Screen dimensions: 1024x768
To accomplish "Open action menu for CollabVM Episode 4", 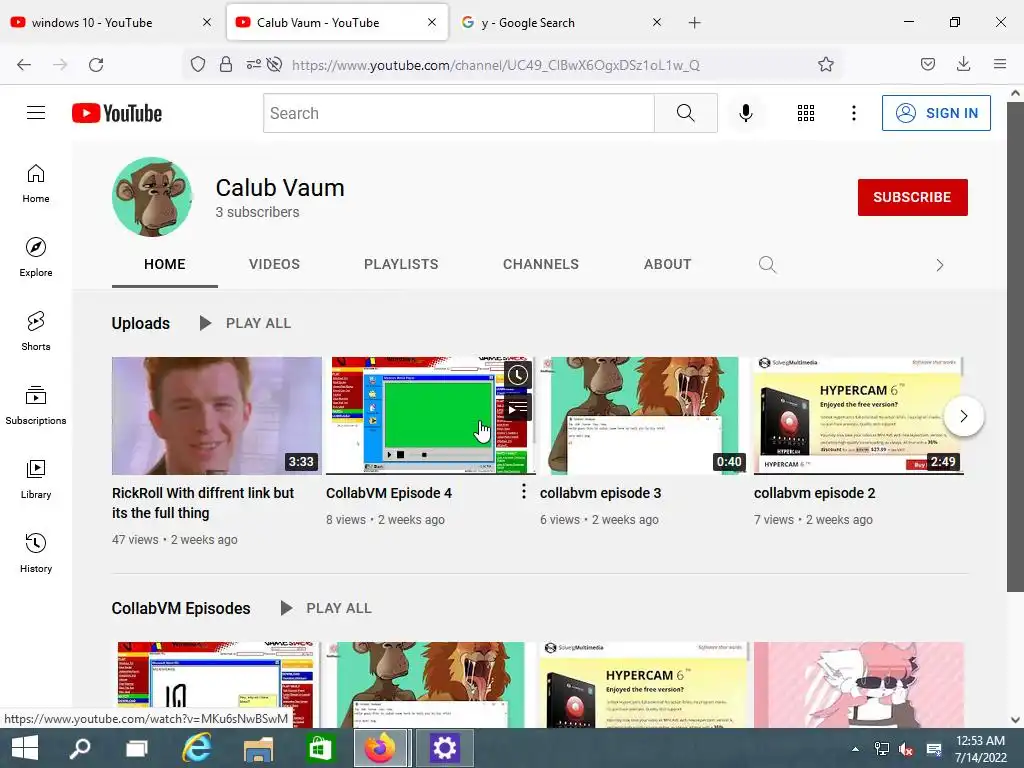I will 524,492.
